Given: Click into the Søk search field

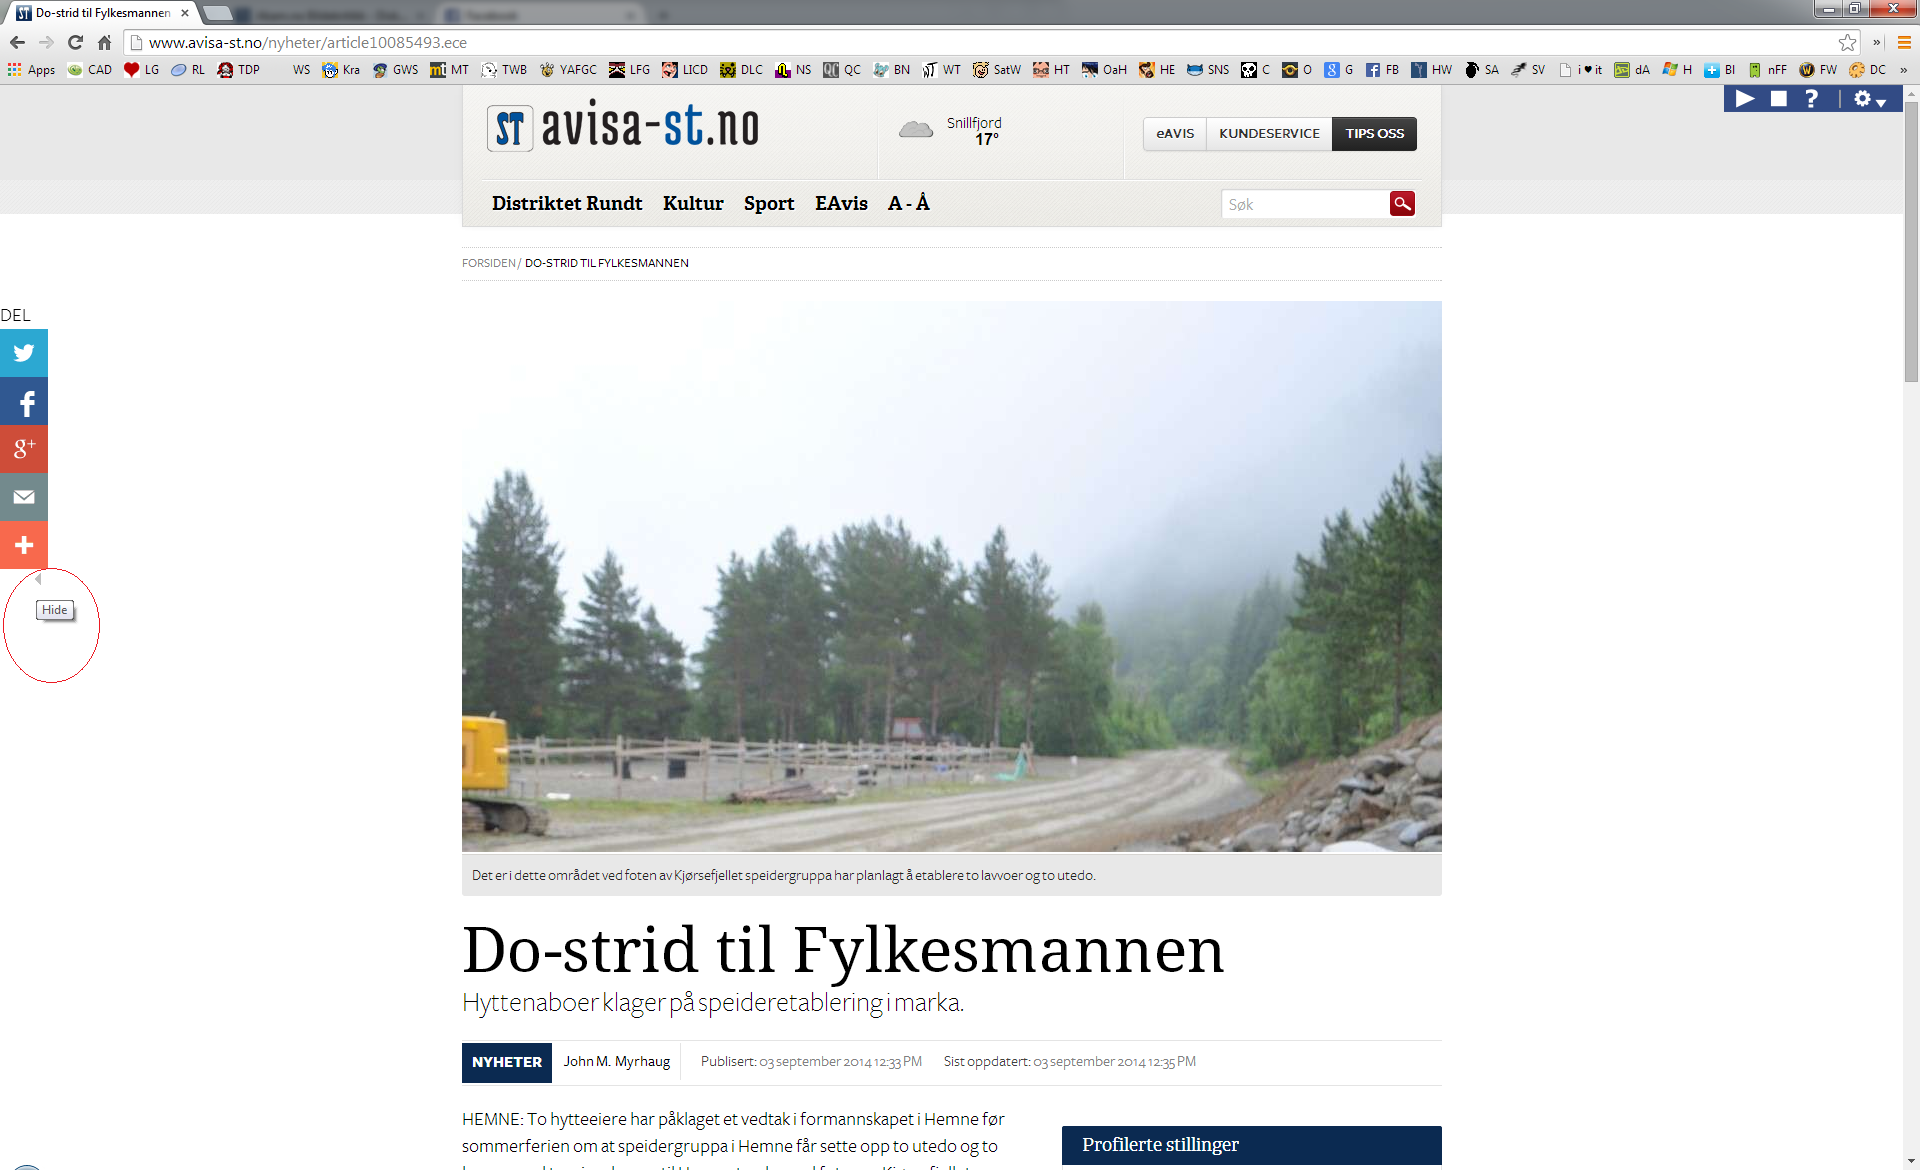Looking at the screenshot, I should [1305, 204].
